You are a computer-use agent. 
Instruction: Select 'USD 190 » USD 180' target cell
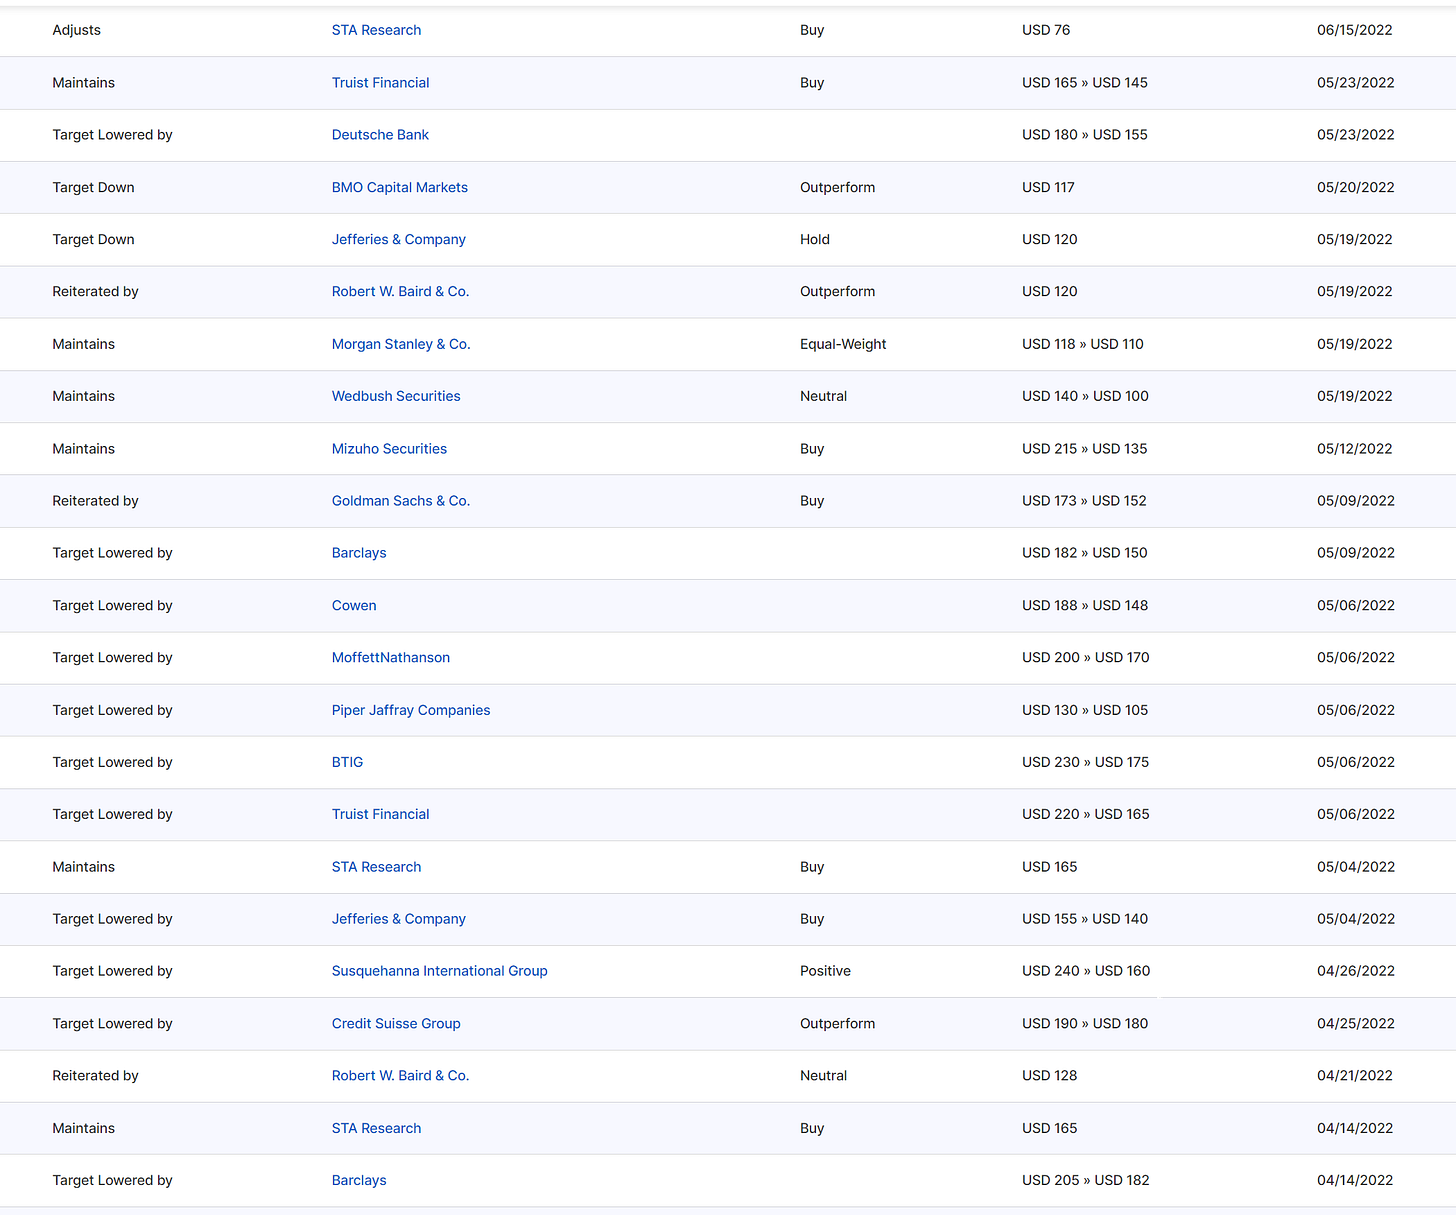(x=1085, y=1024)
